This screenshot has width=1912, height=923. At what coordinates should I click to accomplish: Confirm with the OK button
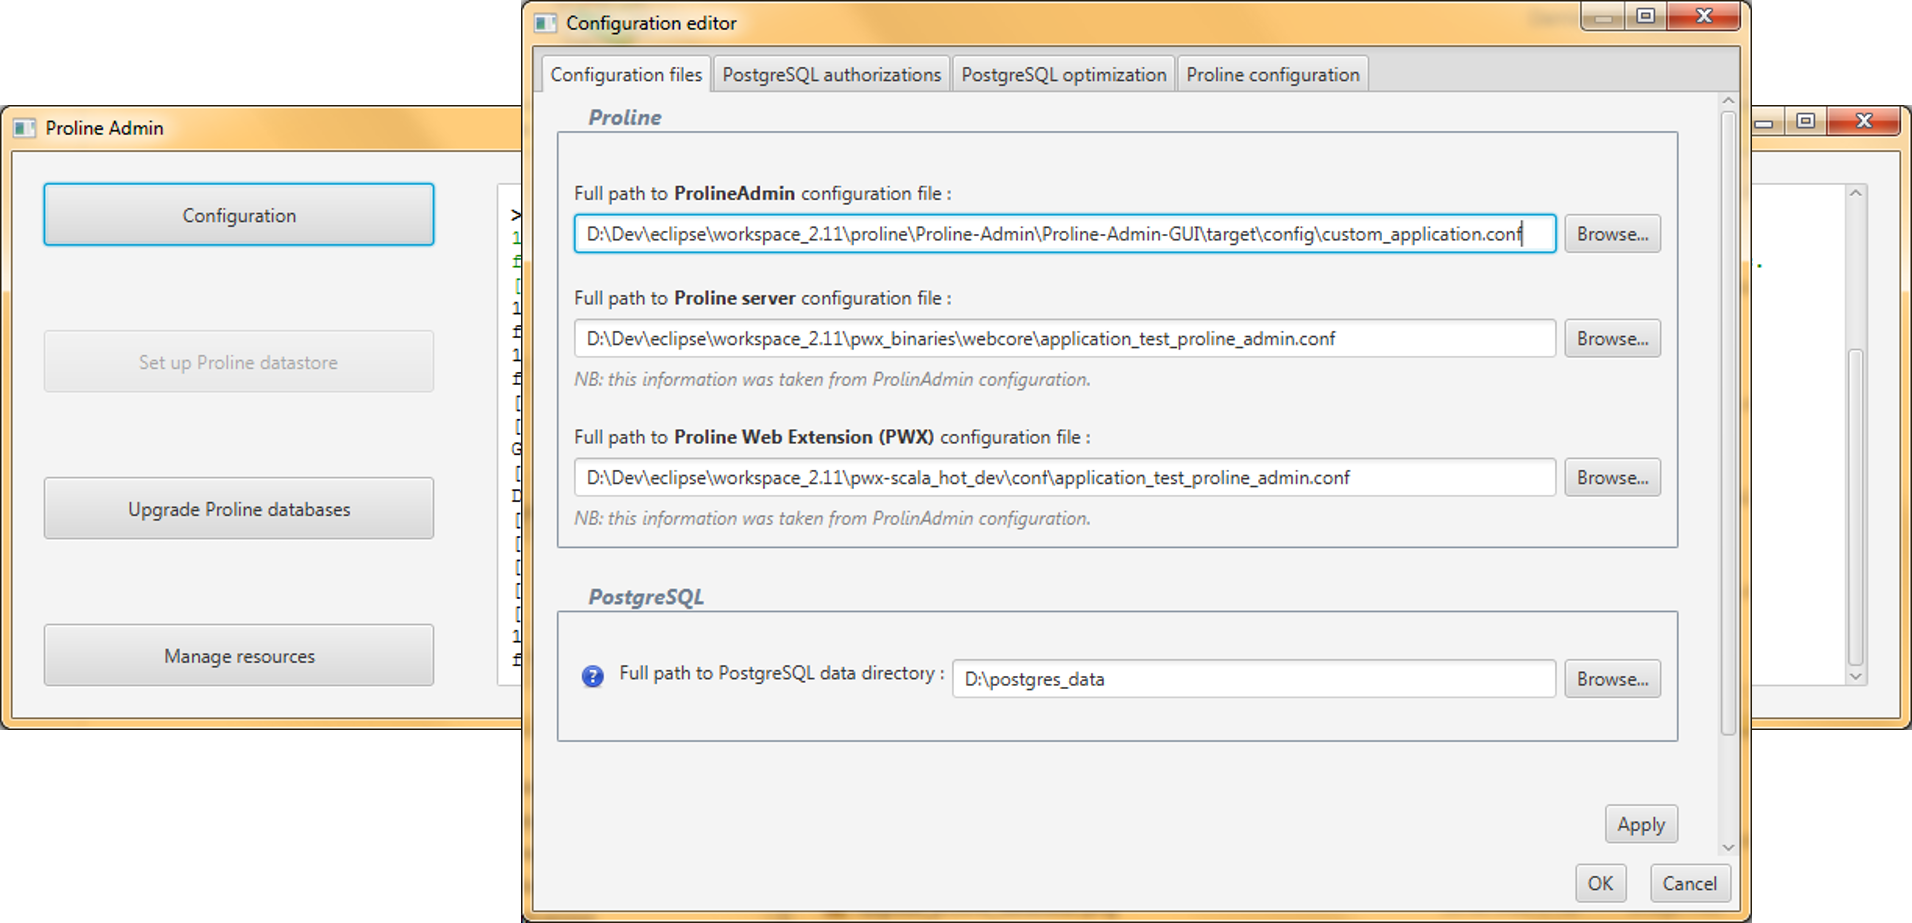click(x=1600, y=884)
